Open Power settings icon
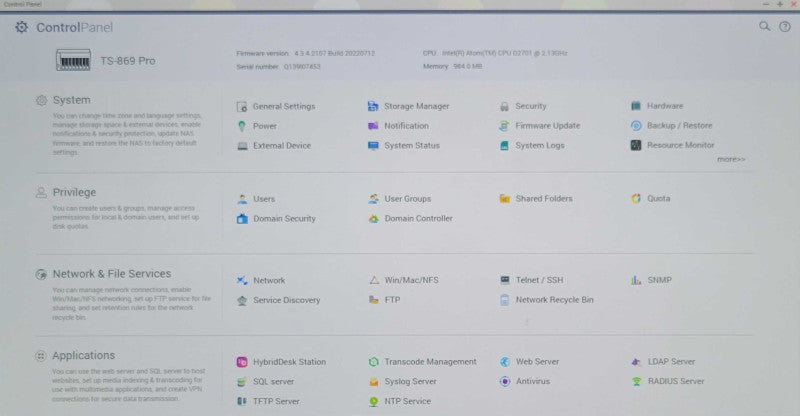This screenshot has height=416, width=800. tap(242, 126)
